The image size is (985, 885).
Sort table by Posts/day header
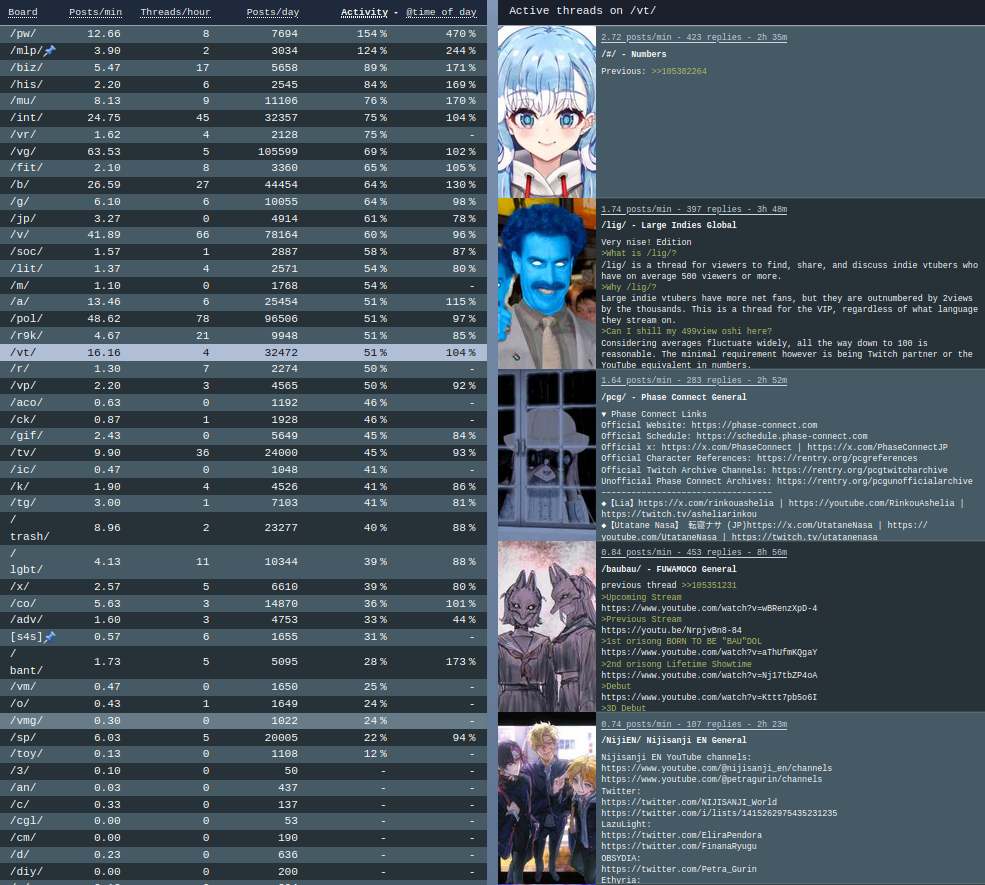273,12
